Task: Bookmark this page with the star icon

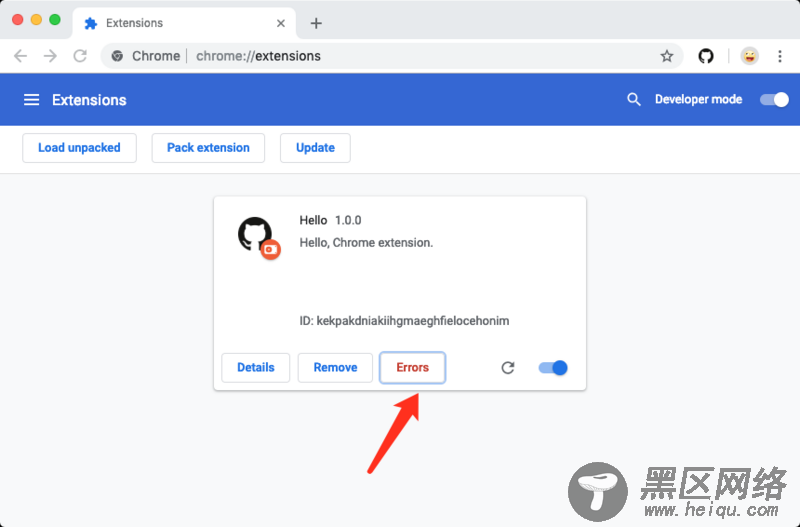Action: point(667,56)
